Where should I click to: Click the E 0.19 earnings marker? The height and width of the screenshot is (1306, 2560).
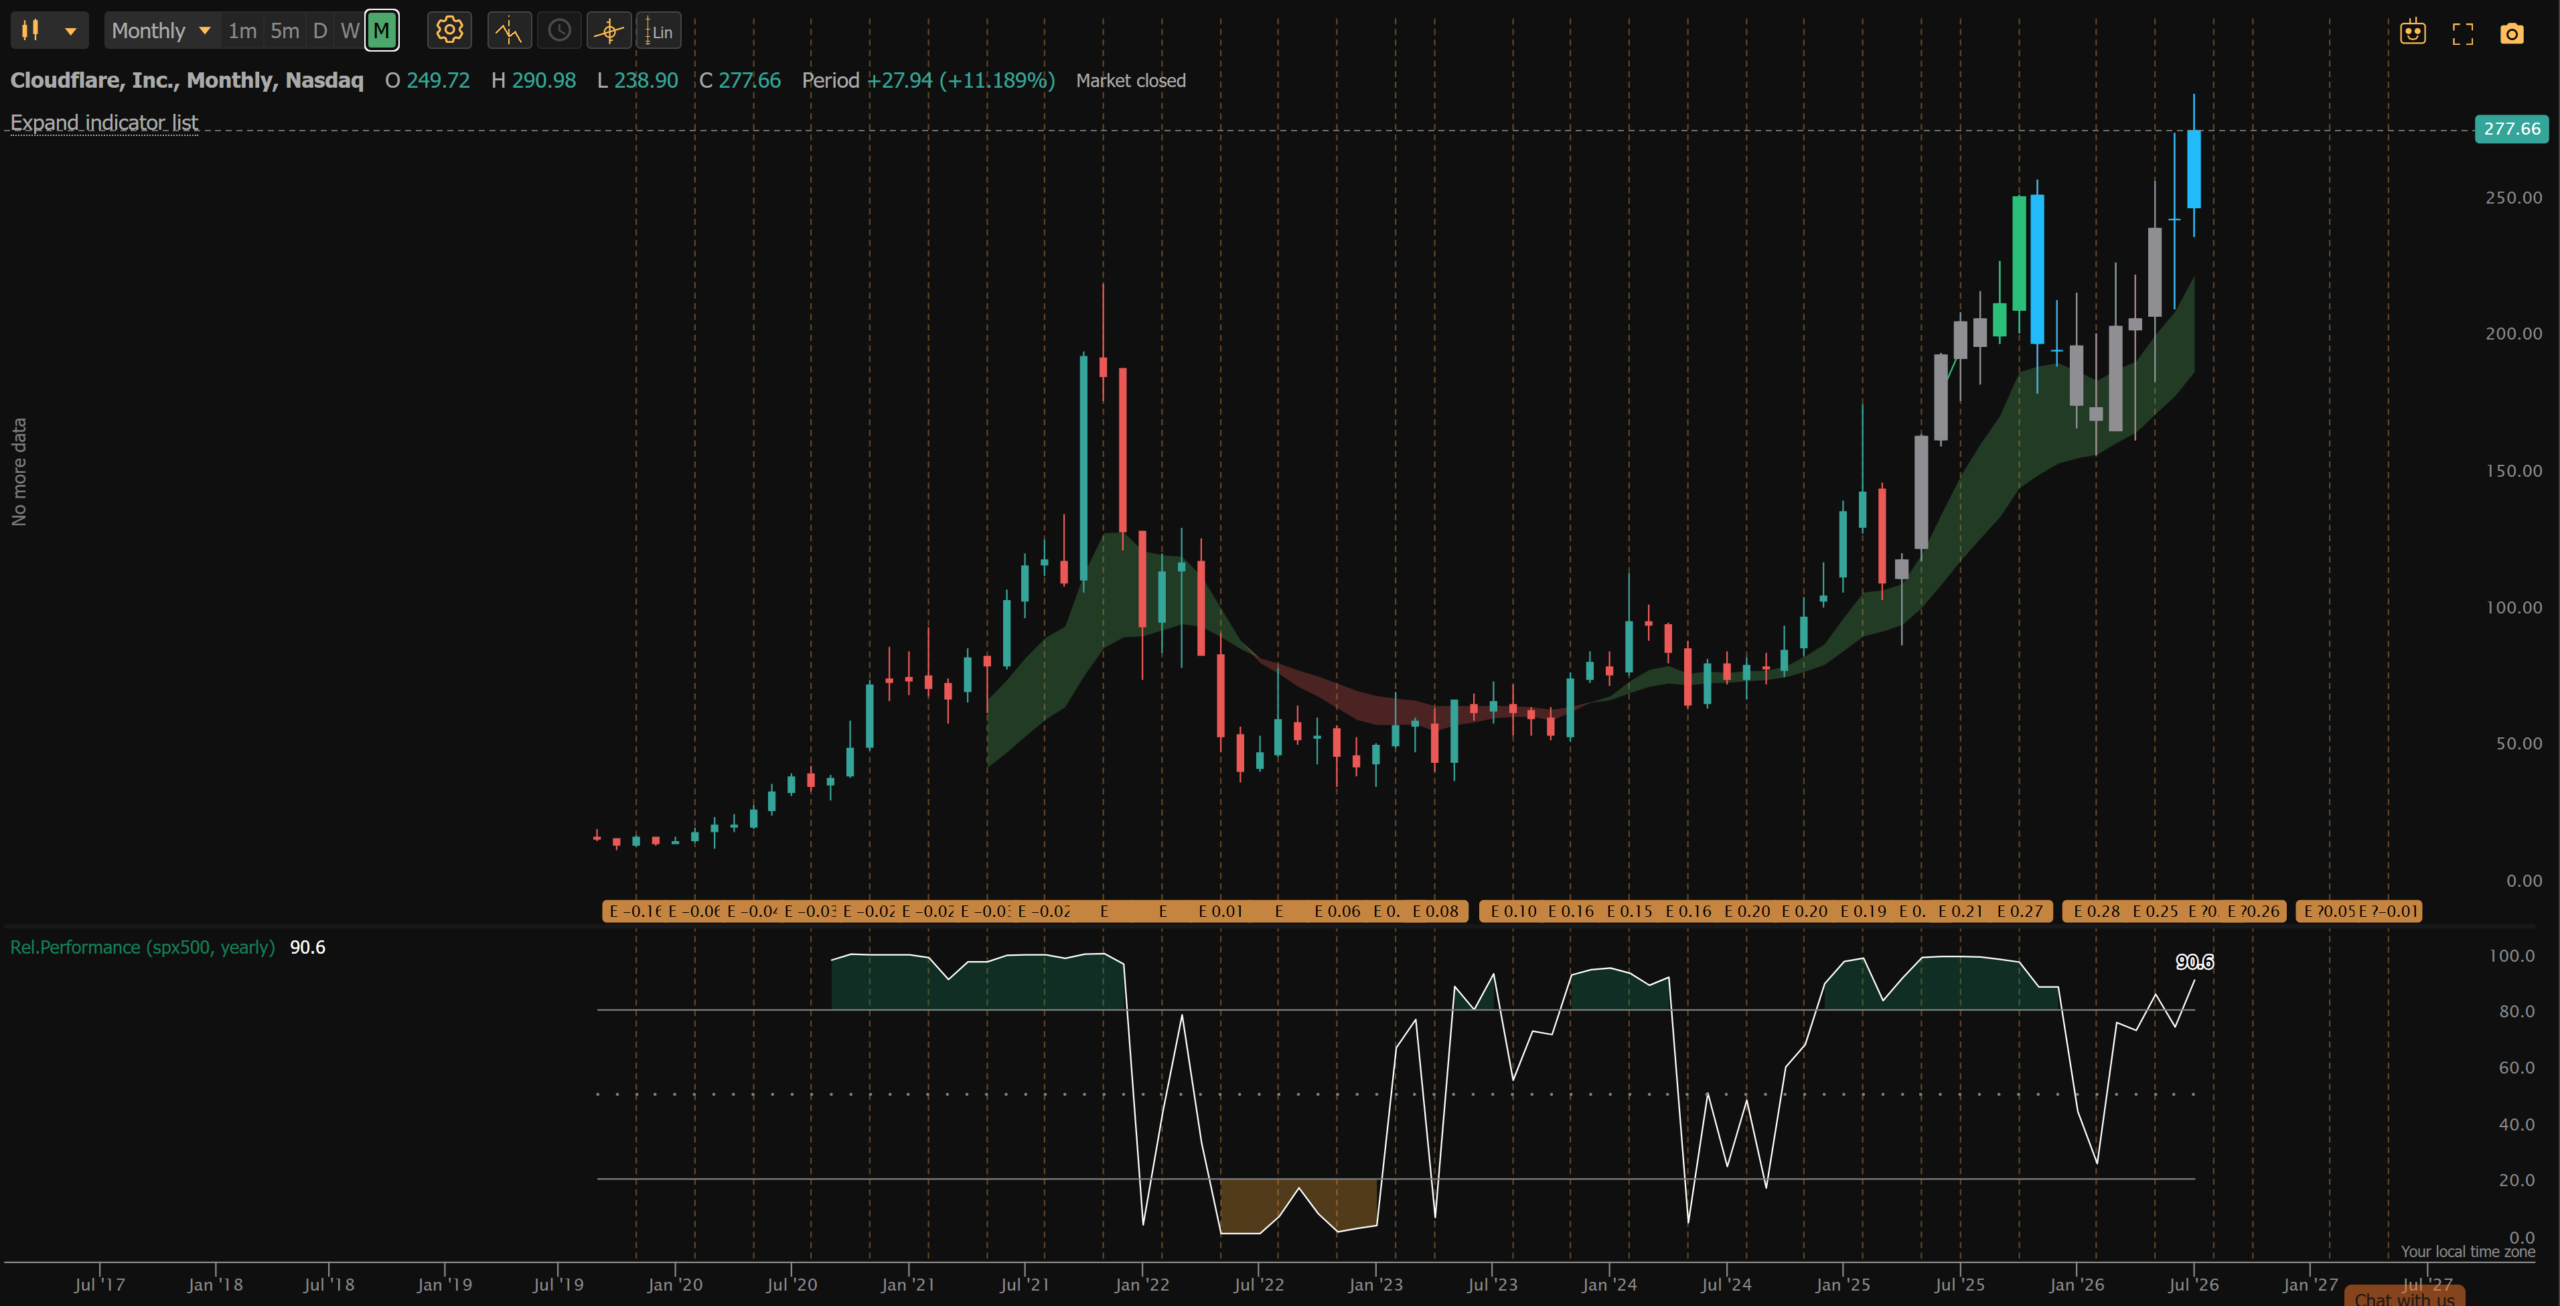point(1863,911)
